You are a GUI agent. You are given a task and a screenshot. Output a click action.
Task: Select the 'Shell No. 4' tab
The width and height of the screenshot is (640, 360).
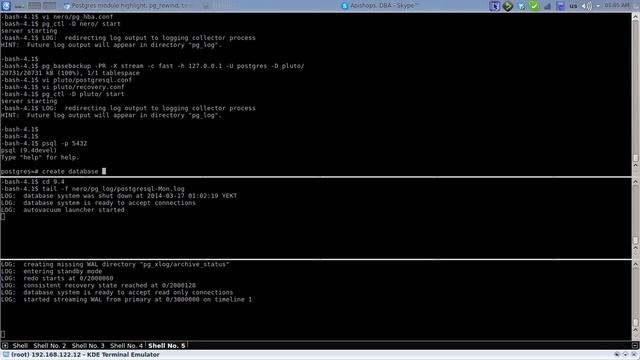(x=127, y=346)
